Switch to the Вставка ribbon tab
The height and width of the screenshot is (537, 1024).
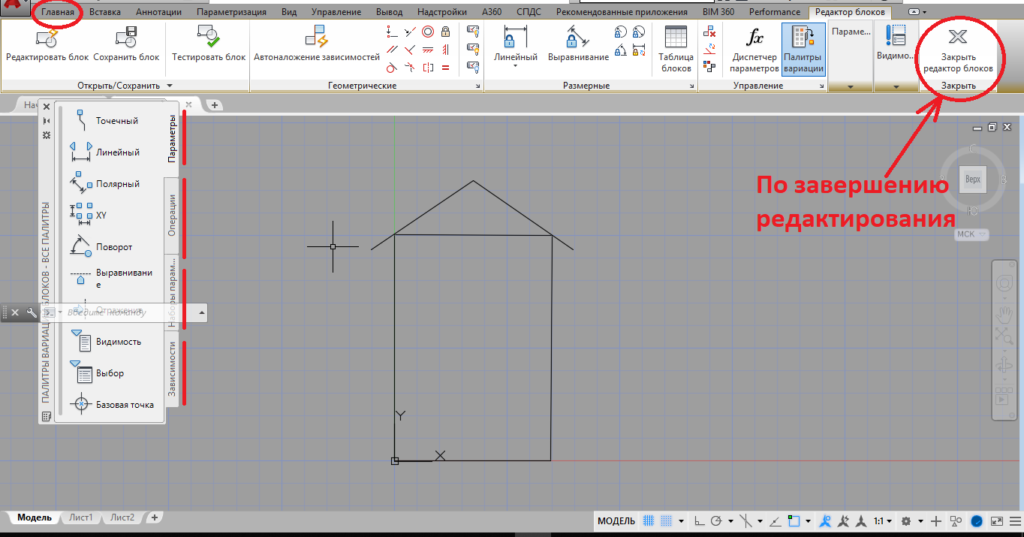[106, 12]
